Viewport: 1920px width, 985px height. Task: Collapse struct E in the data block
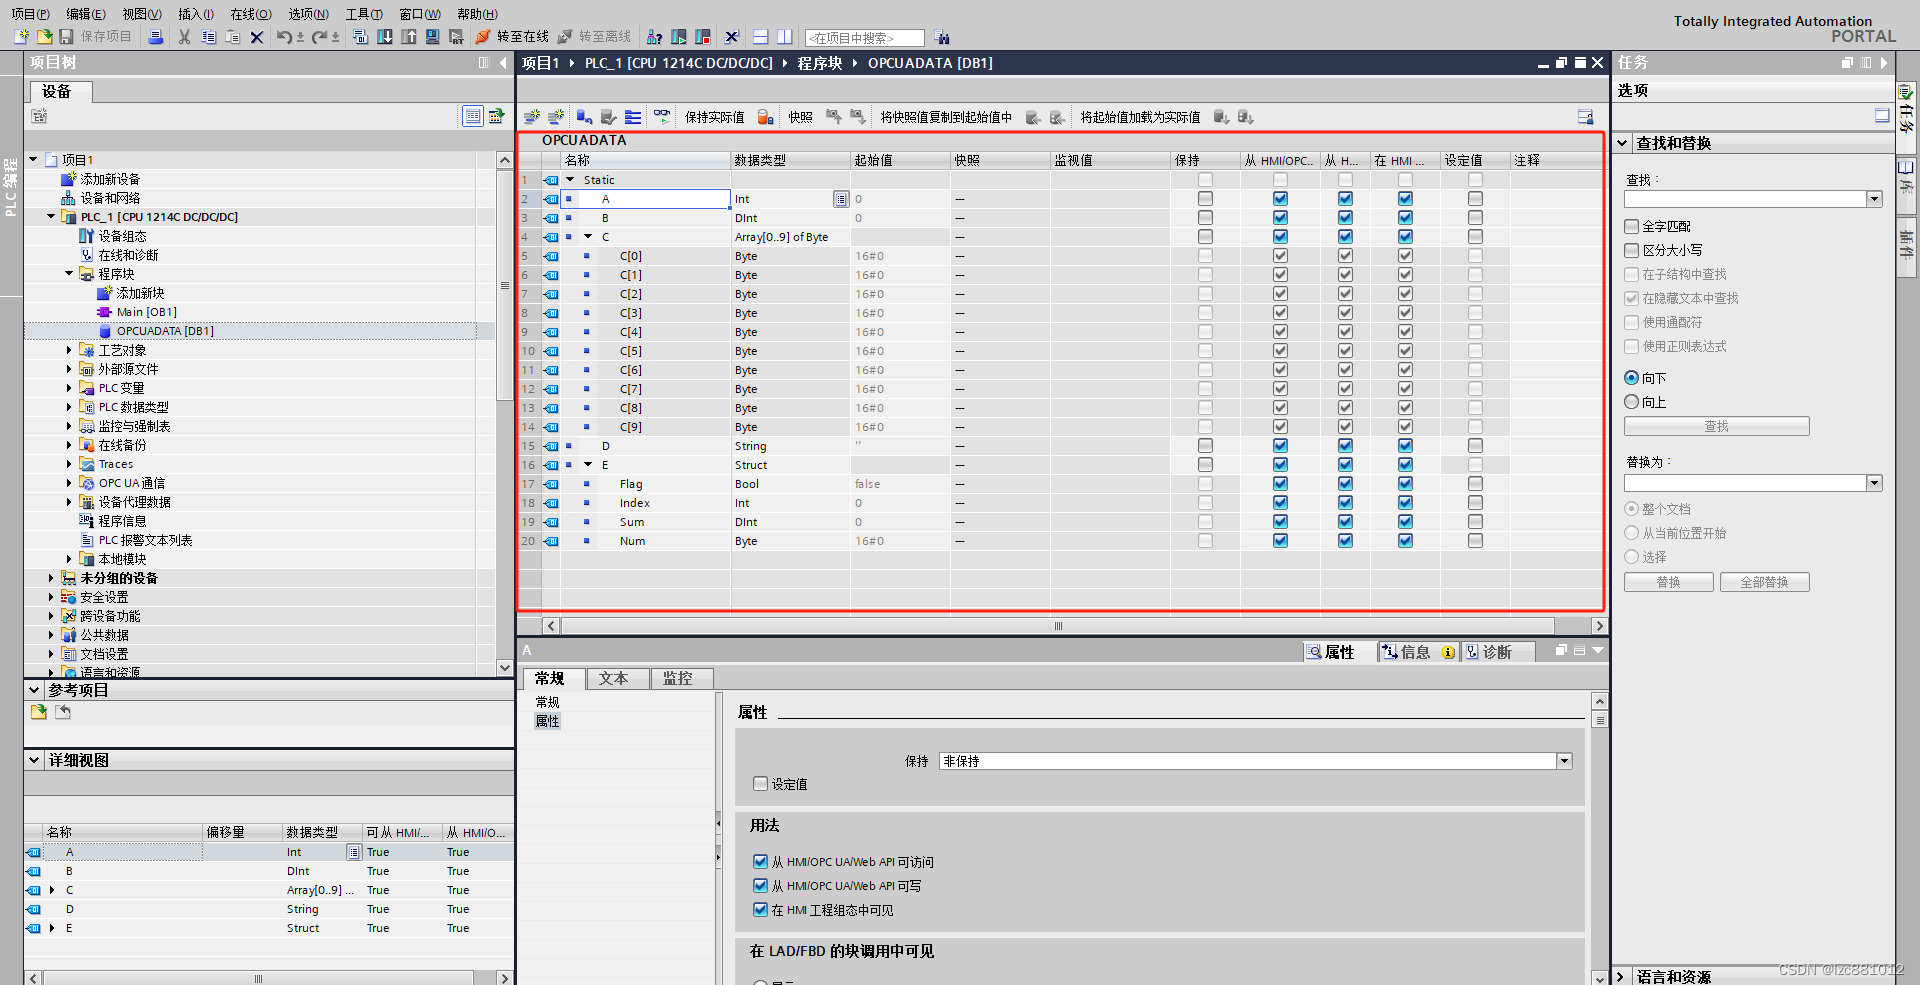[588, 465]
